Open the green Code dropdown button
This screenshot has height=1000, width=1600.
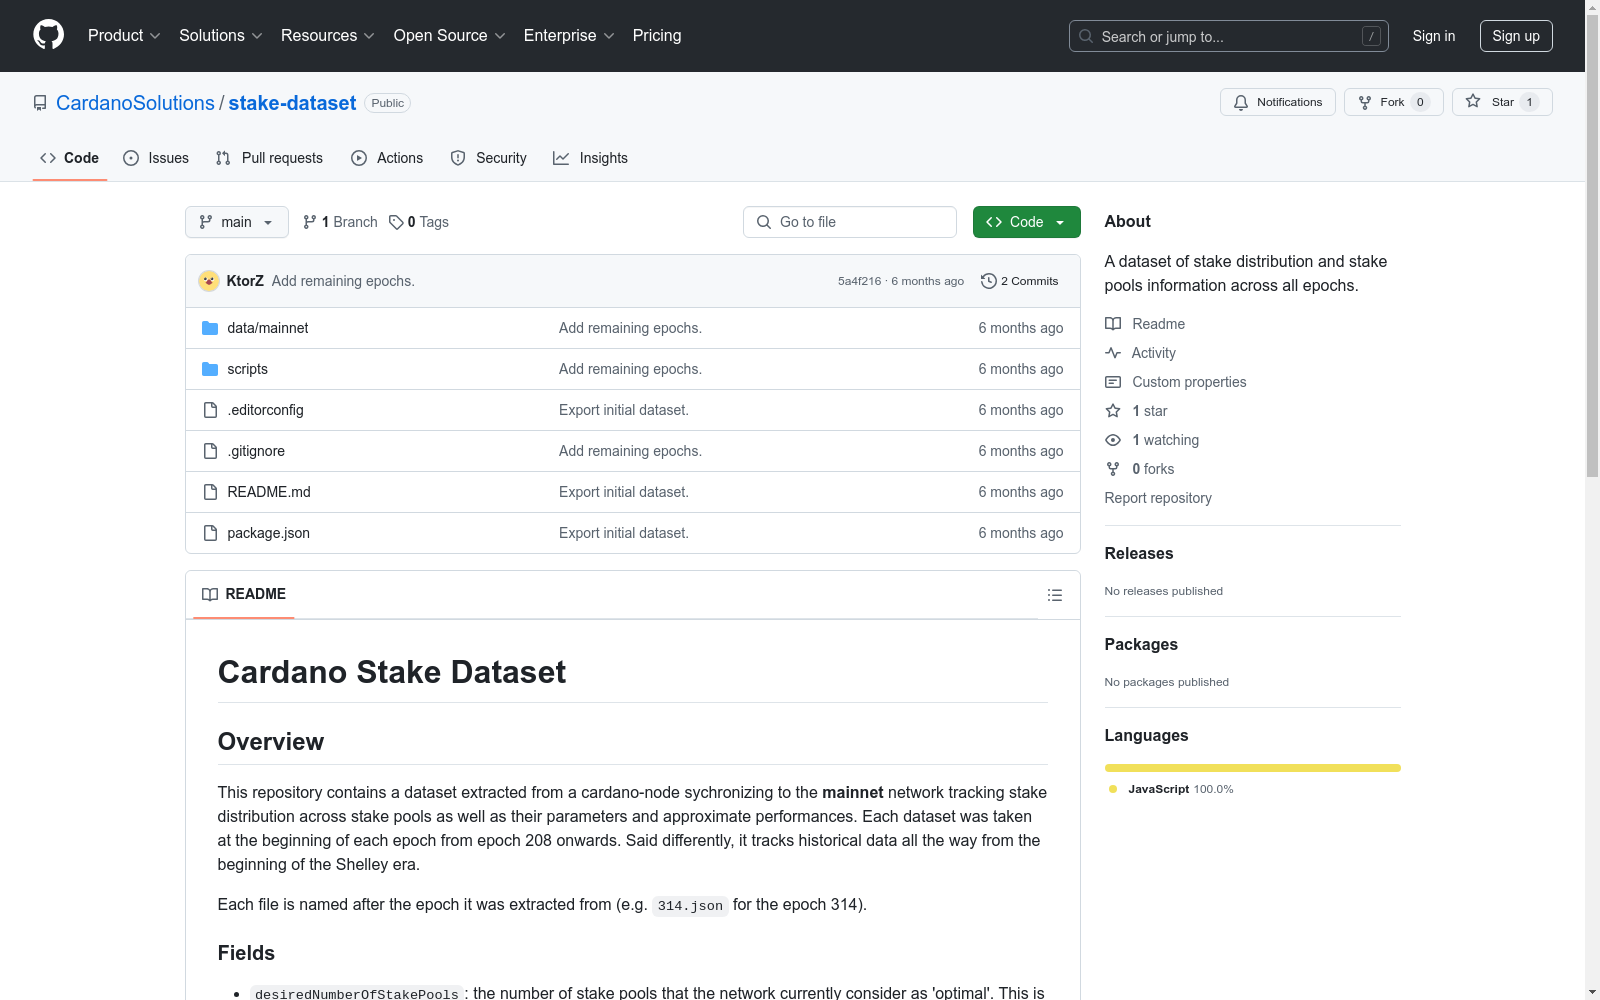1027,222
